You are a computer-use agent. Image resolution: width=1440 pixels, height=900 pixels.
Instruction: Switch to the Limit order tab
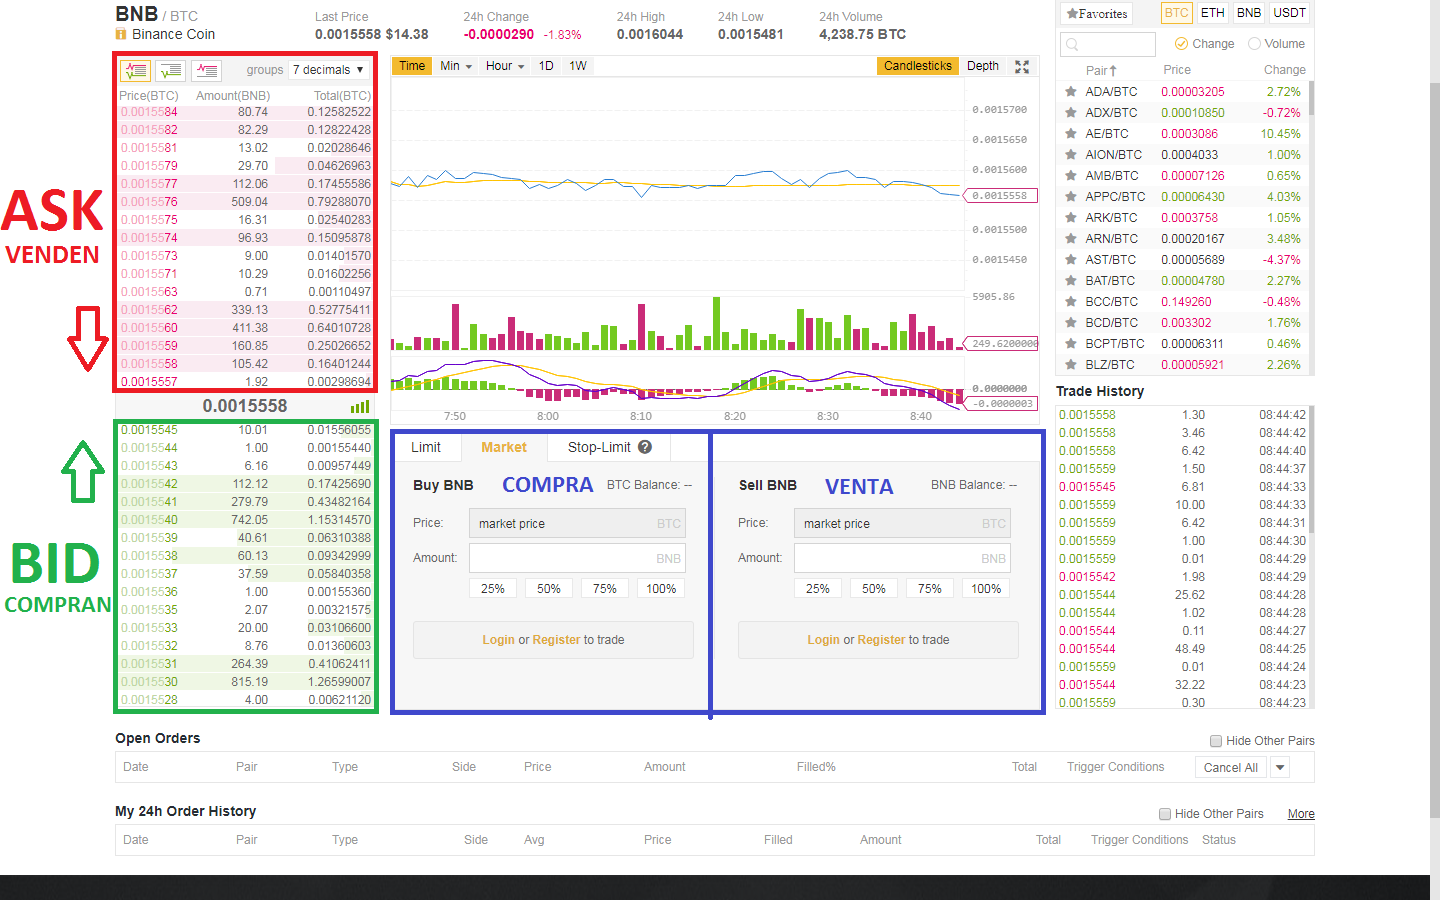[426, 447]
